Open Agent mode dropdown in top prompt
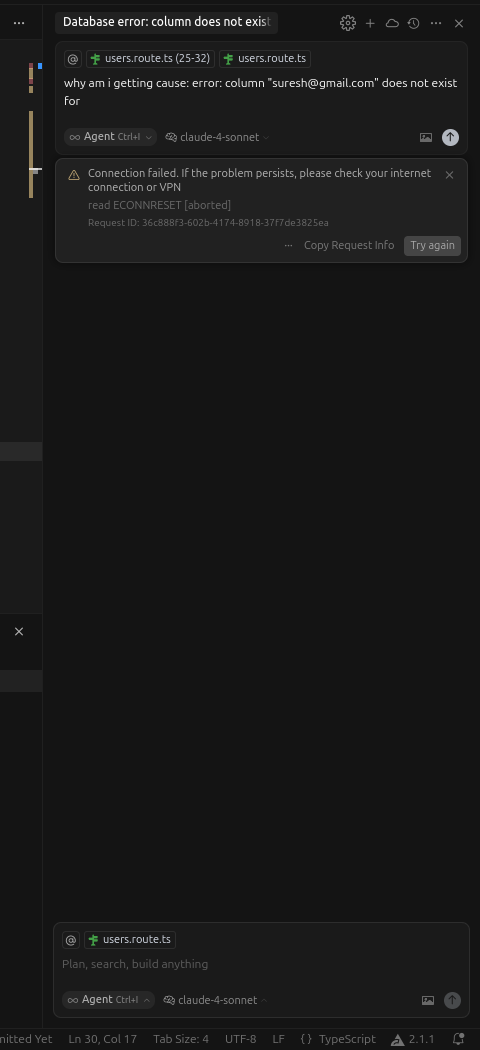This screenshot has height=1050, width=480. click(x=110, y=137)
